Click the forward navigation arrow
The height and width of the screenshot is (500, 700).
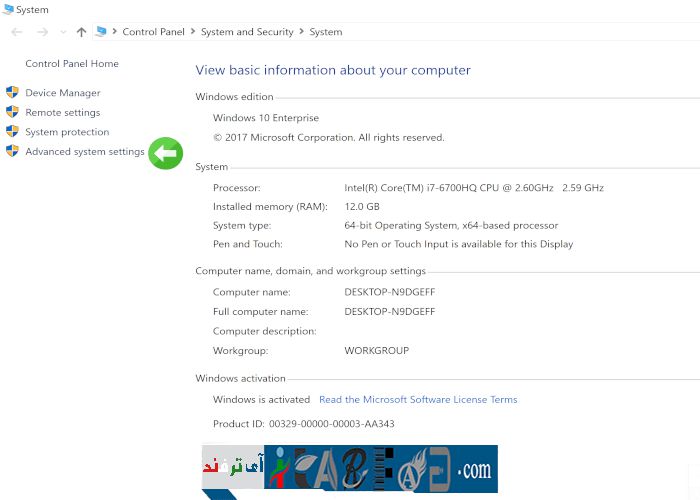point(42,32)
